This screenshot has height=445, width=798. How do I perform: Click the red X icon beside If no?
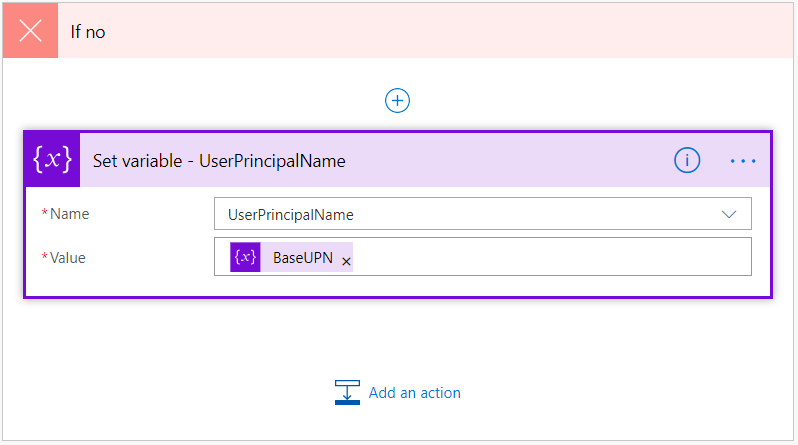(31, 31)
